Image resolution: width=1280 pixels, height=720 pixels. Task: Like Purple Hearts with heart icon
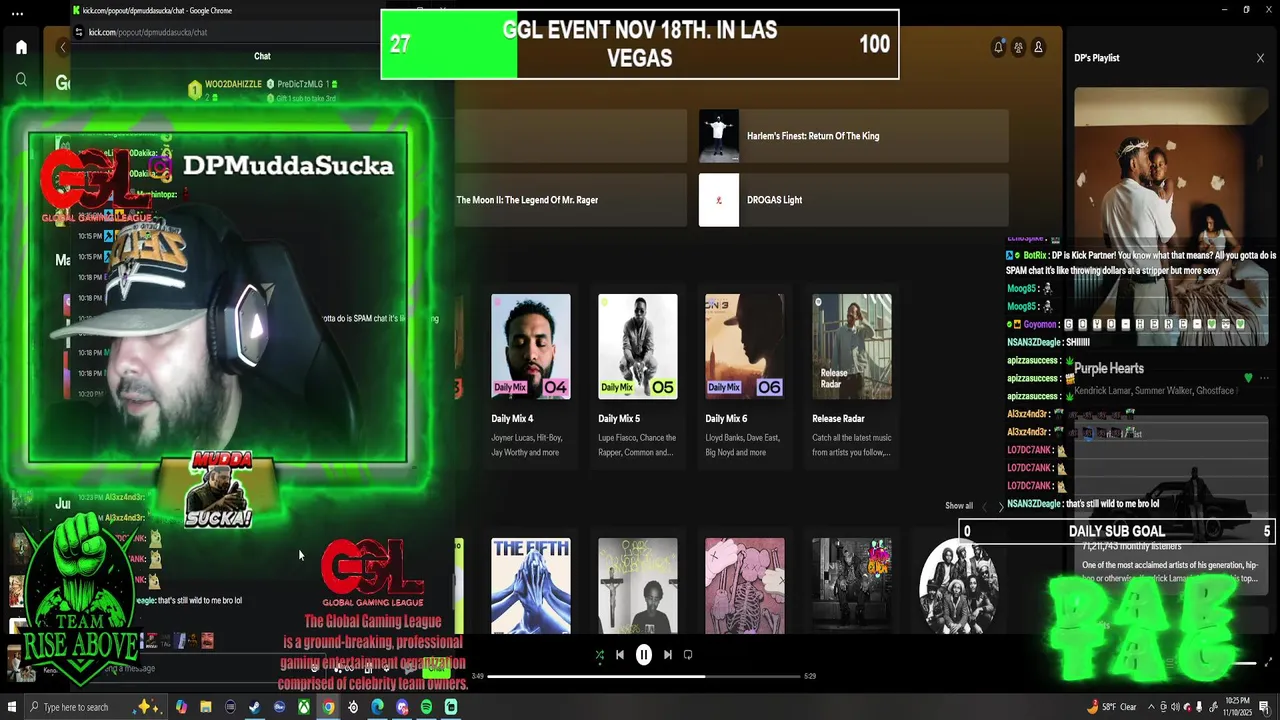tap(1248, 378)
